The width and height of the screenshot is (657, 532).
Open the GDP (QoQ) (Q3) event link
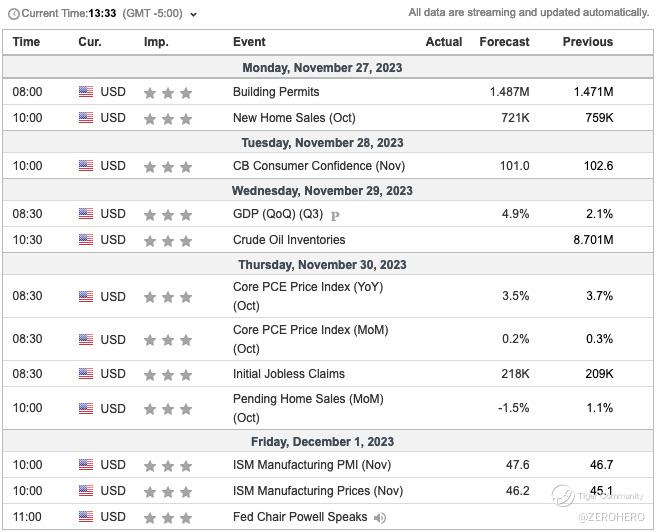tap(278, 214)
